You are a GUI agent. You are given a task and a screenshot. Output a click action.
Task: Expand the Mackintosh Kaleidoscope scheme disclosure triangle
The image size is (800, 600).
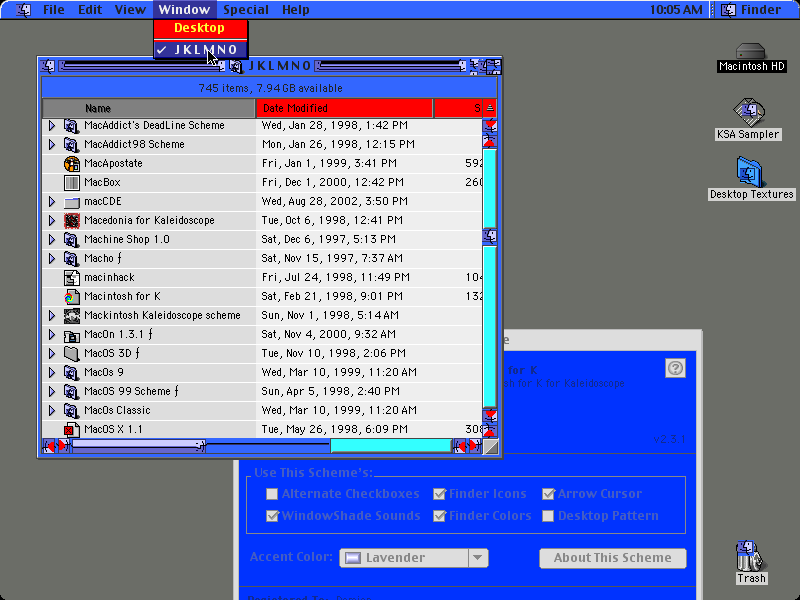[x=52, y=315]
